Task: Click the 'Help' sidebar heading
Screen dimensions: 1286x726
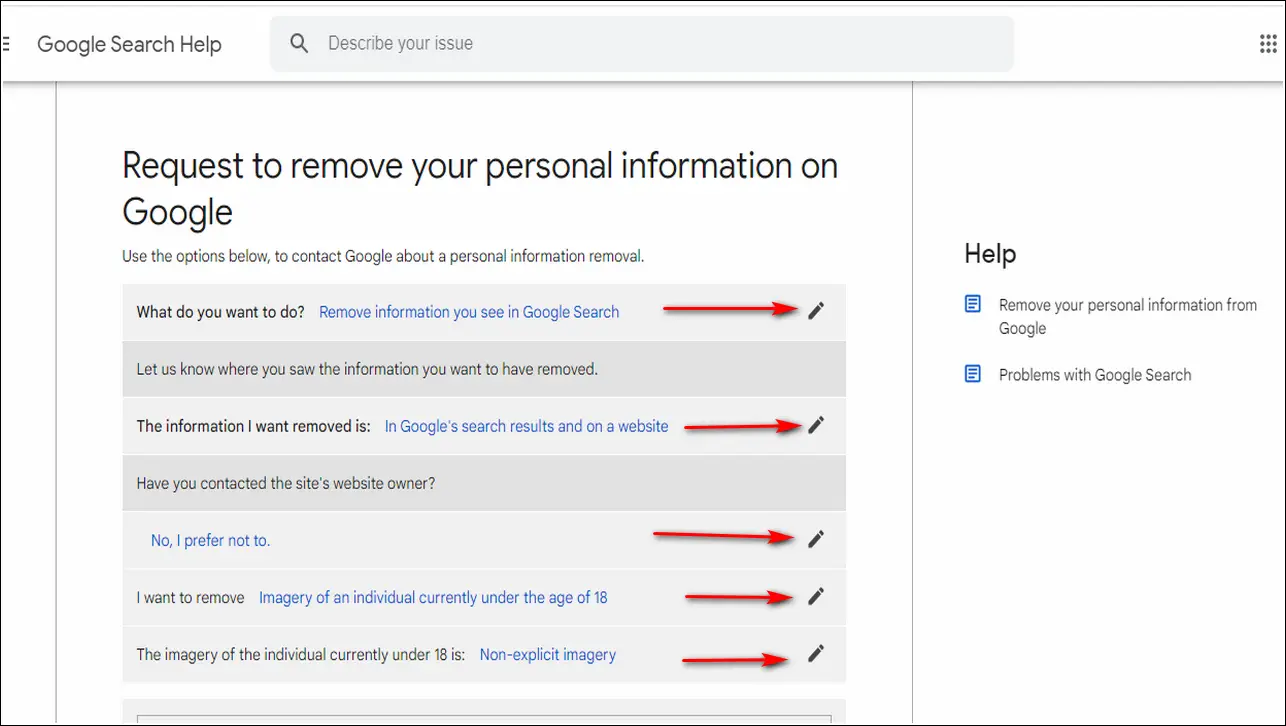Action: (x=990, y=254)
